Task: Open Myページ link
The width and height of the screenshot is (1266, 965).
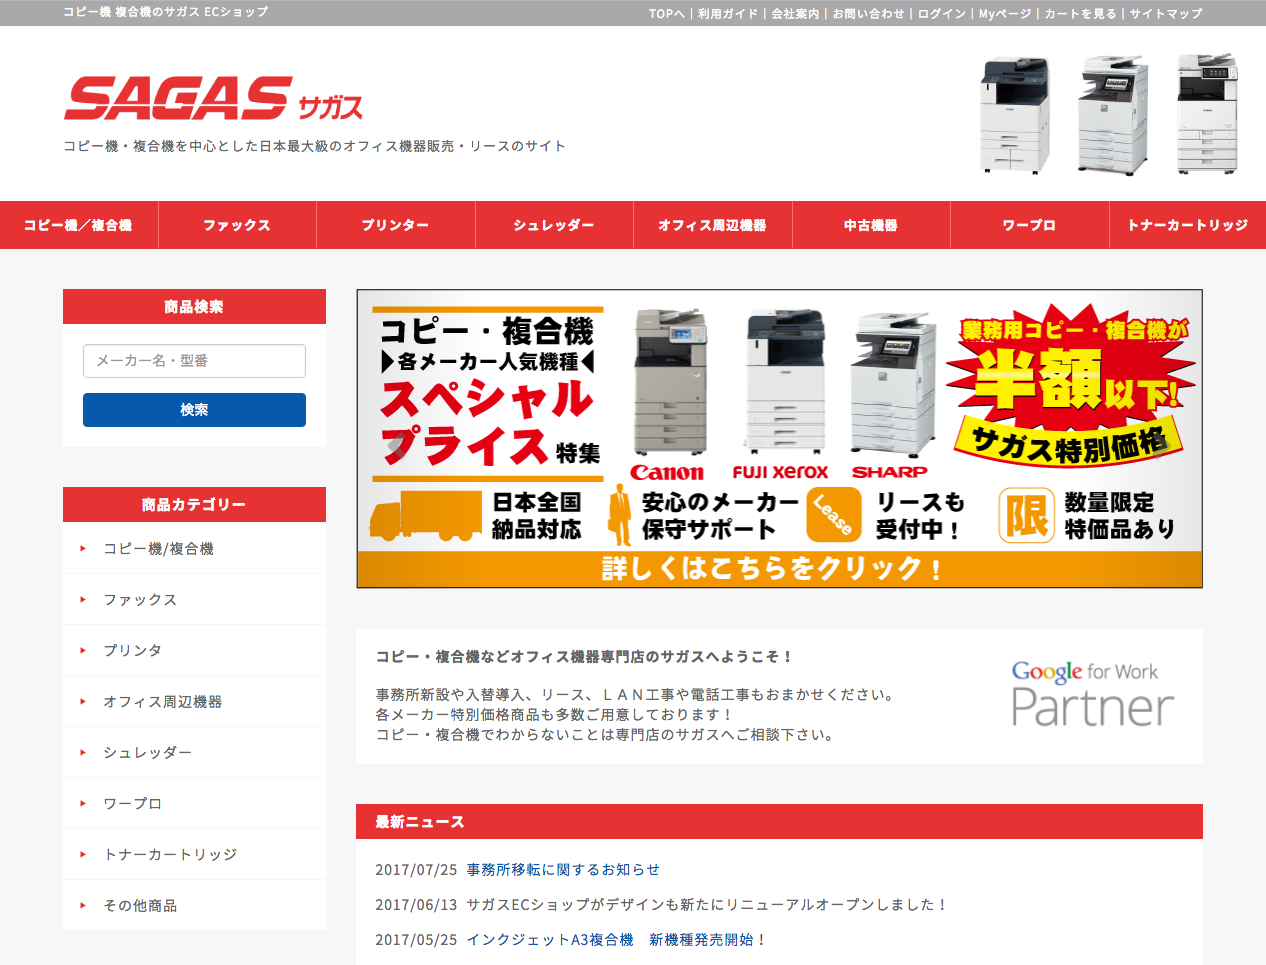Action: pos(1005,14)
